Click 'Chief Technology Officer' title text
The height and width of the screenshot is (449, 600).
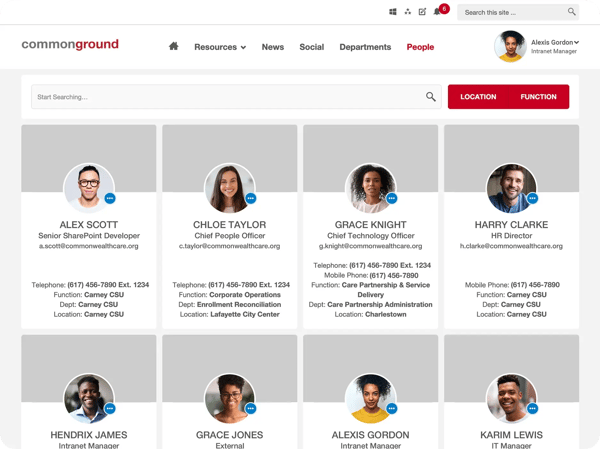[370, 236]
